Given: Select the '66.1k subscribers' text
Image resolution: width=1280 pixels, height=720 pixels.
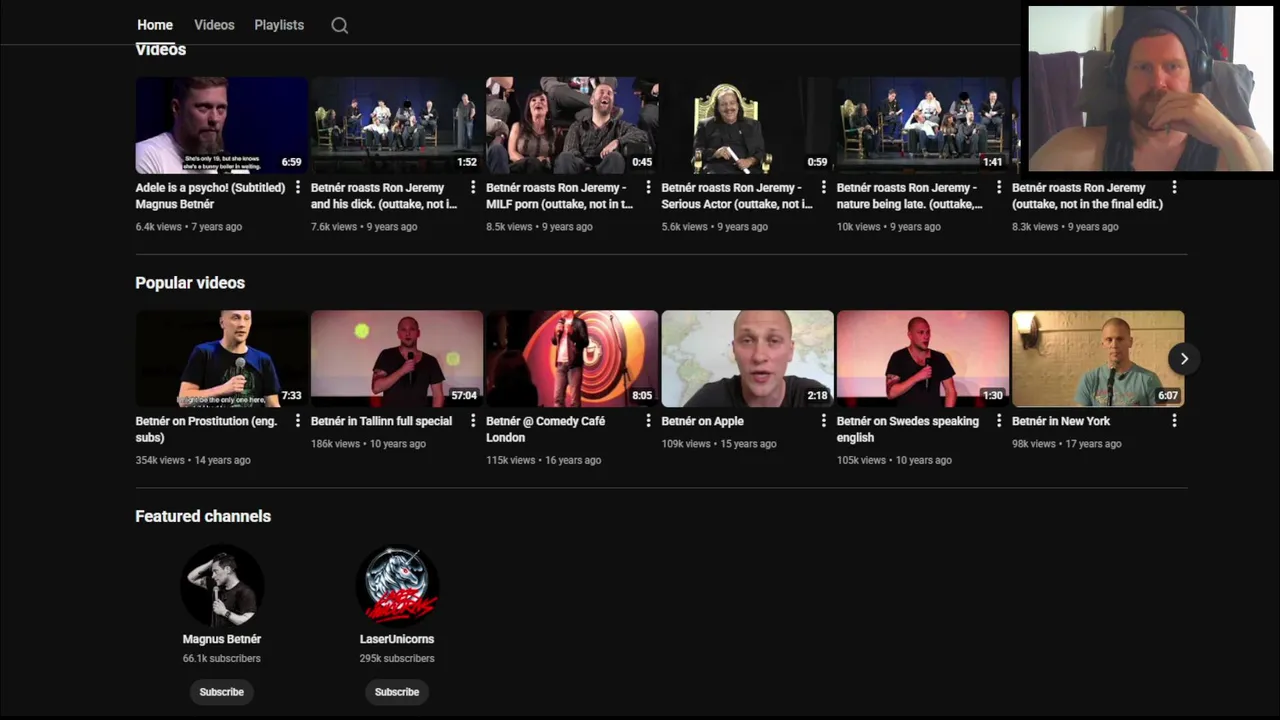Looking at the screenshot, I should click(222, 658).
